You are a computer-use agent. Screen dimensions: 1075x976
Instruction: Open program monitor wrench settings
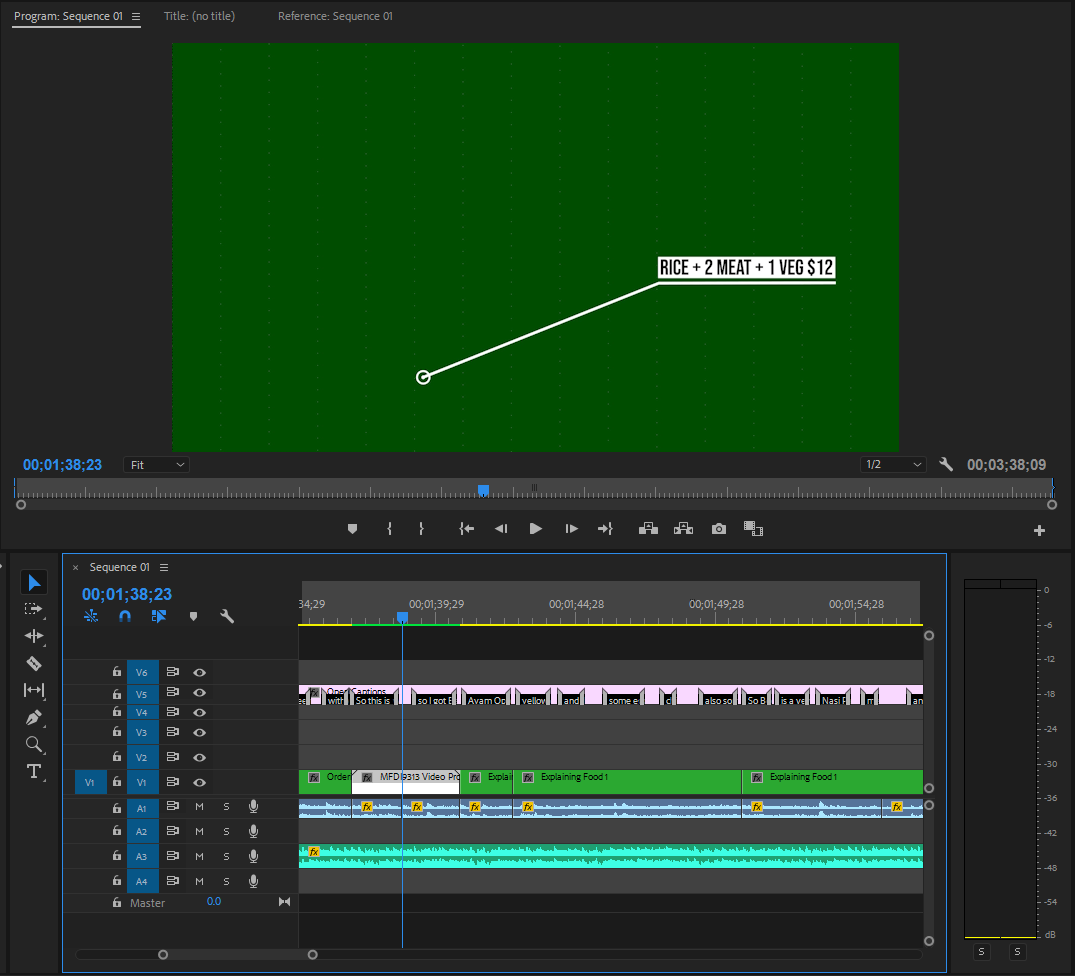(x=946, y=465)
